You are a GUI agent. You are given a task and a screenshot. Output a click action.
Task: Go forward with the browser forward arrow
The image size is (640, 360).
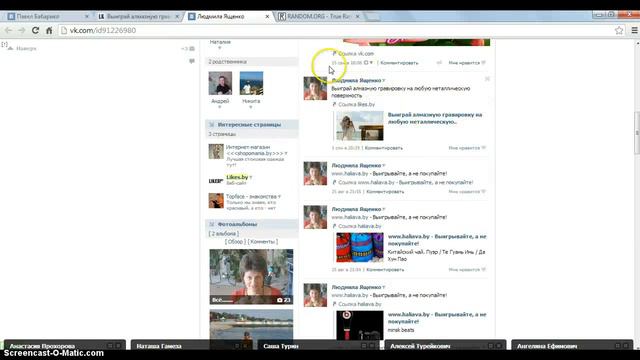point(22,31)
